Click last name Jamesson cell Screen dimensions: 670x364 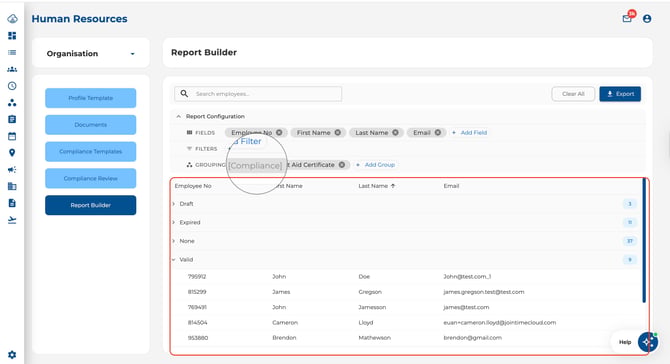[x=372, y=307]
